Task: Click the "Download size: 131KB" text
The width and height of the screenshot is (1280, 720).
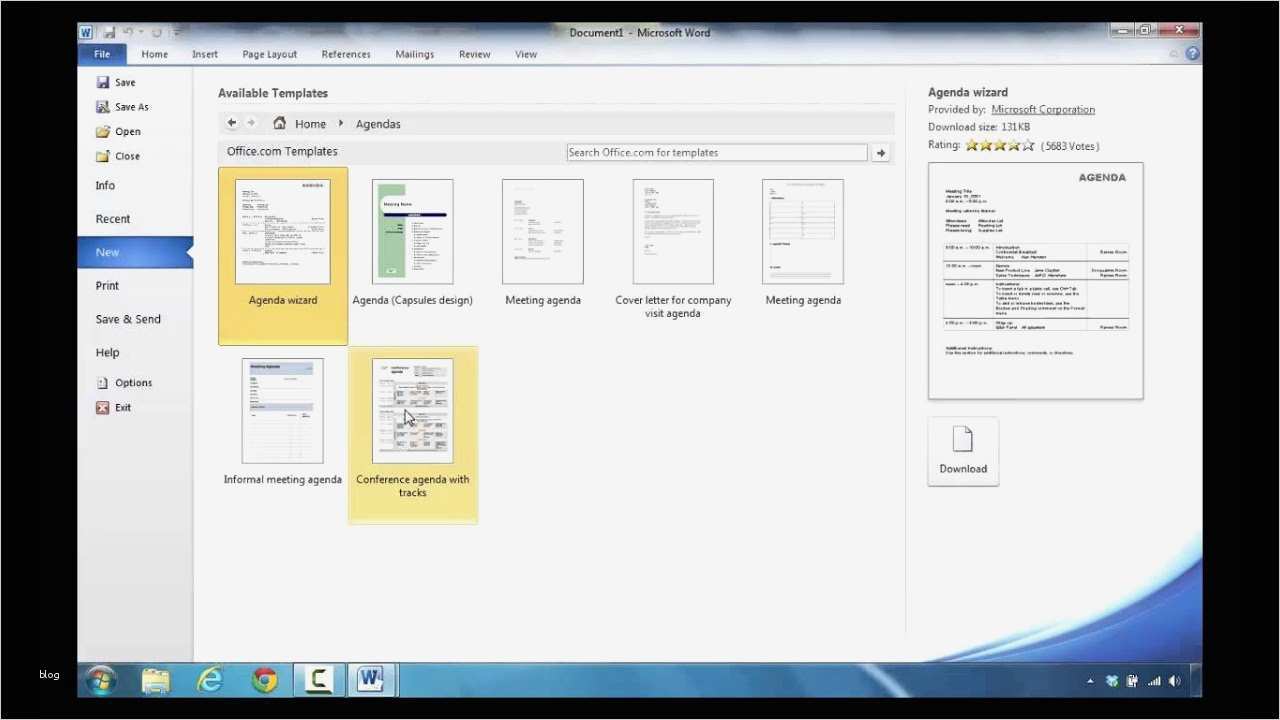Action: coord(979,127)
